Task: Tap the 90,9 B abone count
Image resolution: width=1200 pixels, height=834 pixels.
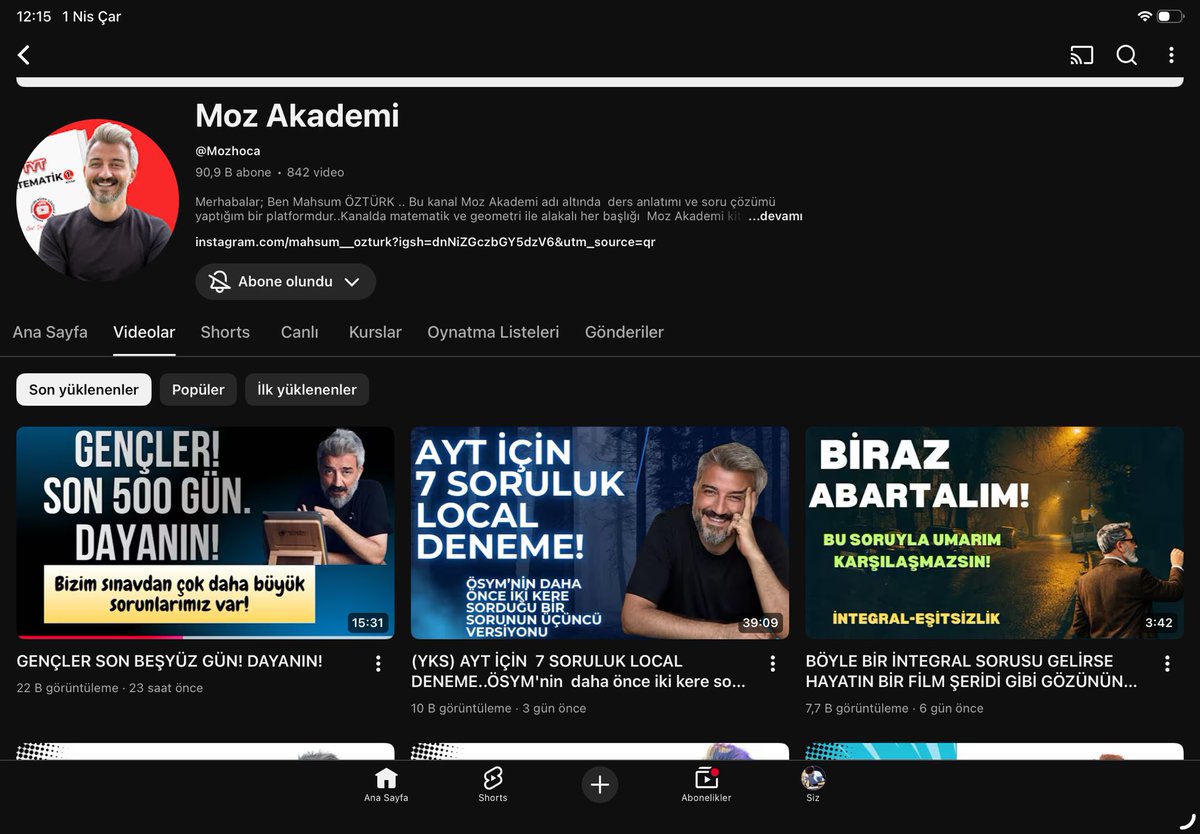Action: pos(233,172)
